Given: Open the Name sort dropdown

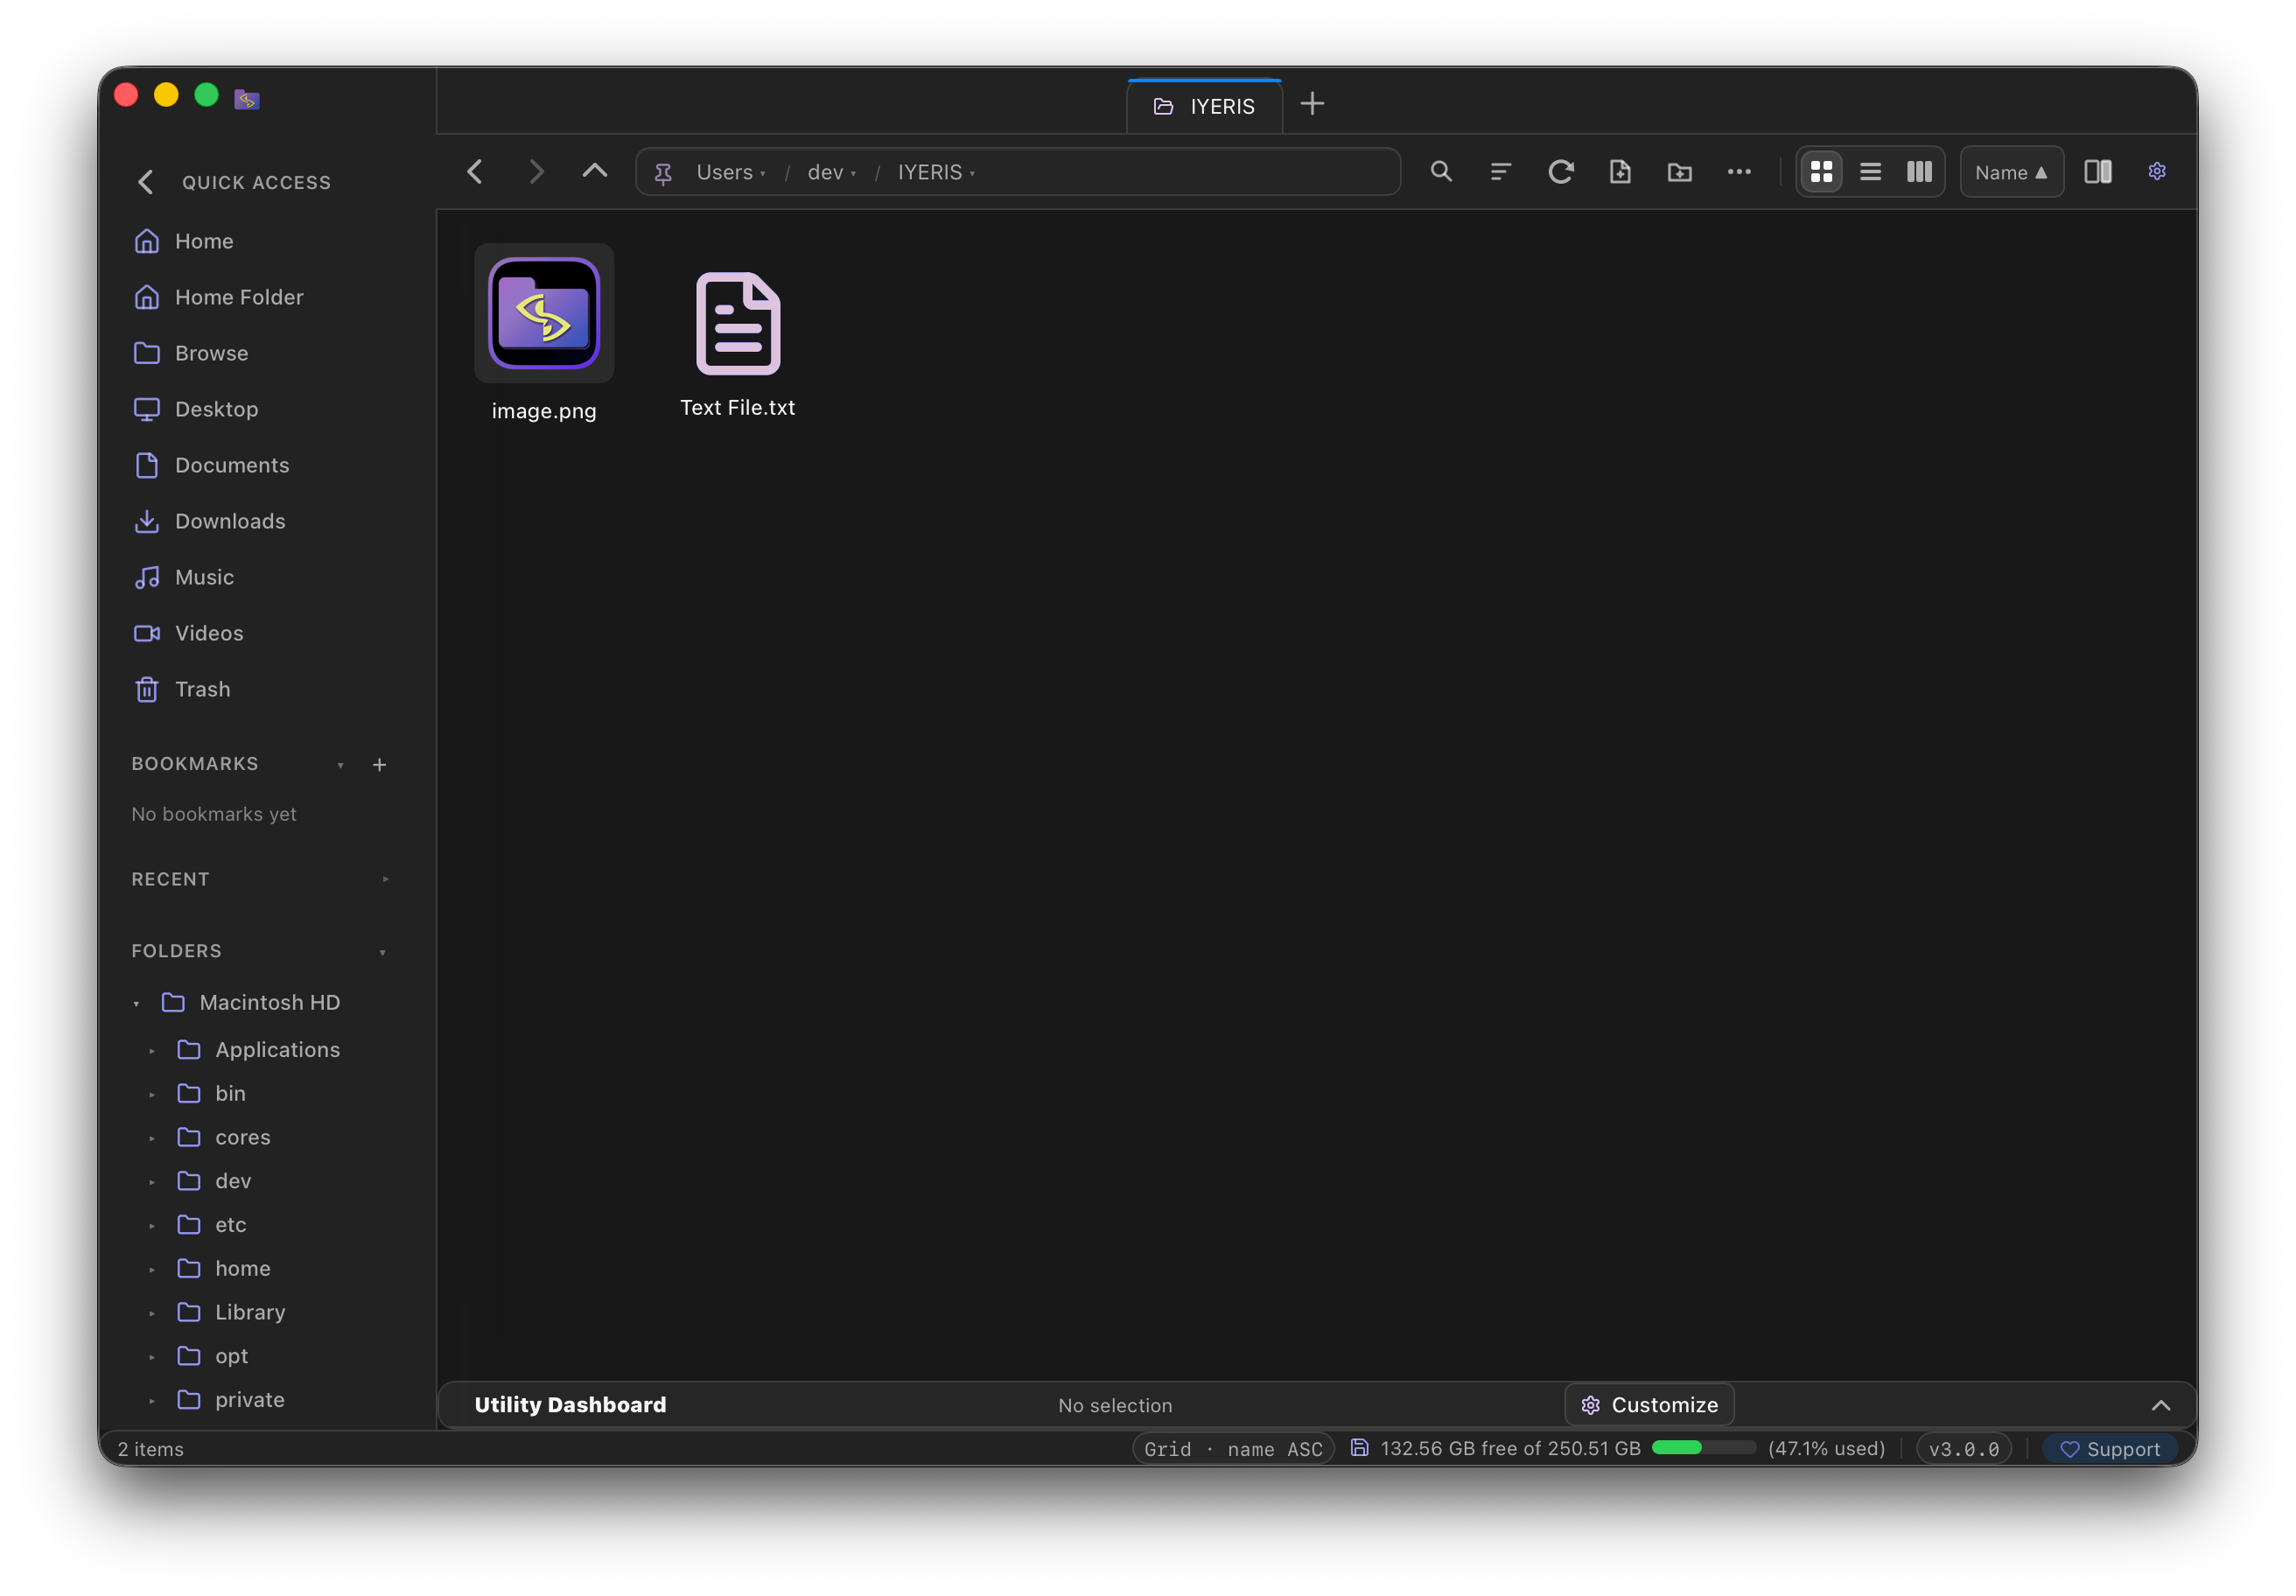Looking at the screenshot, I should (x=2011, y=172).
